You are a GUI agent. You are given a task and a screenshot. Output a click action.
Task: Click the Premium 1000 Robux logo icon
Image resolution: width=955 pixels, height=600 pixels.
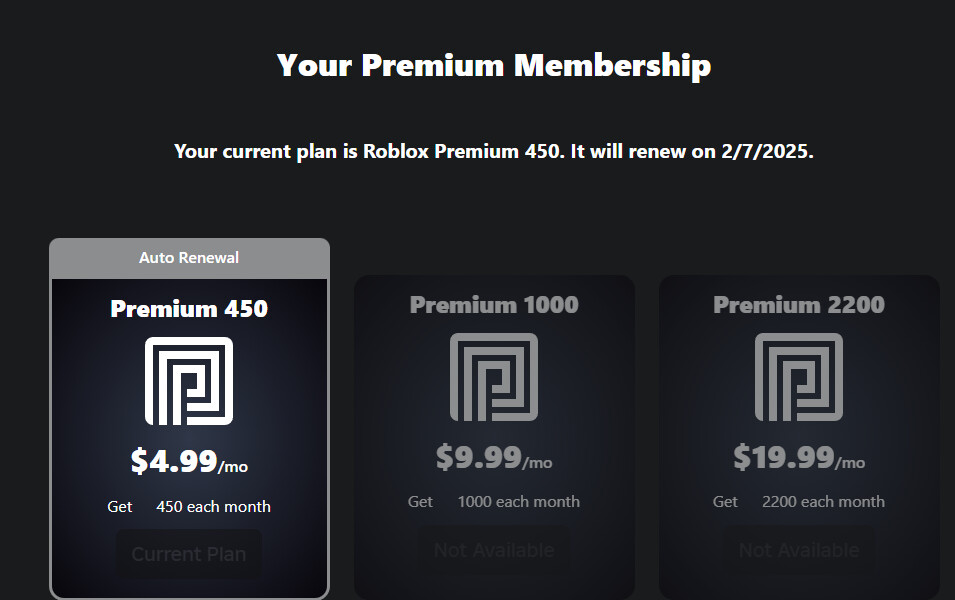coord(494,377)
